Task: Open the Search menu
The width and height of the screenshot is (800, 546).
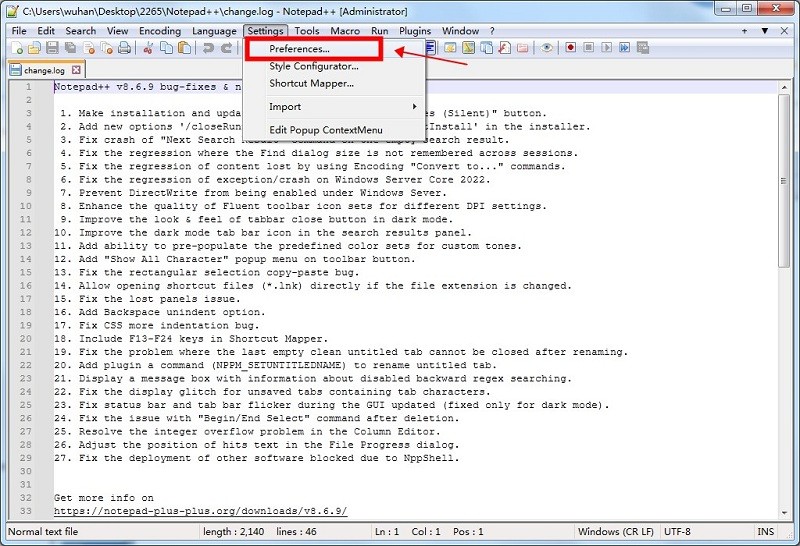Action: [81, 31]
